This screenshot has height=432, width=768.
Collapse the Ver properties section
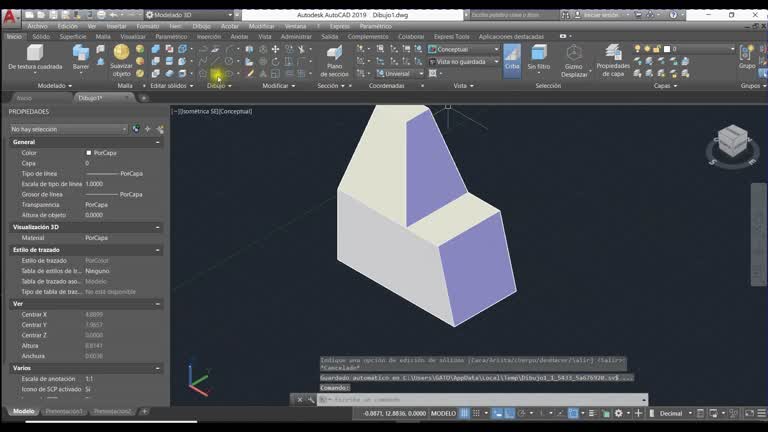coord(157,304)
